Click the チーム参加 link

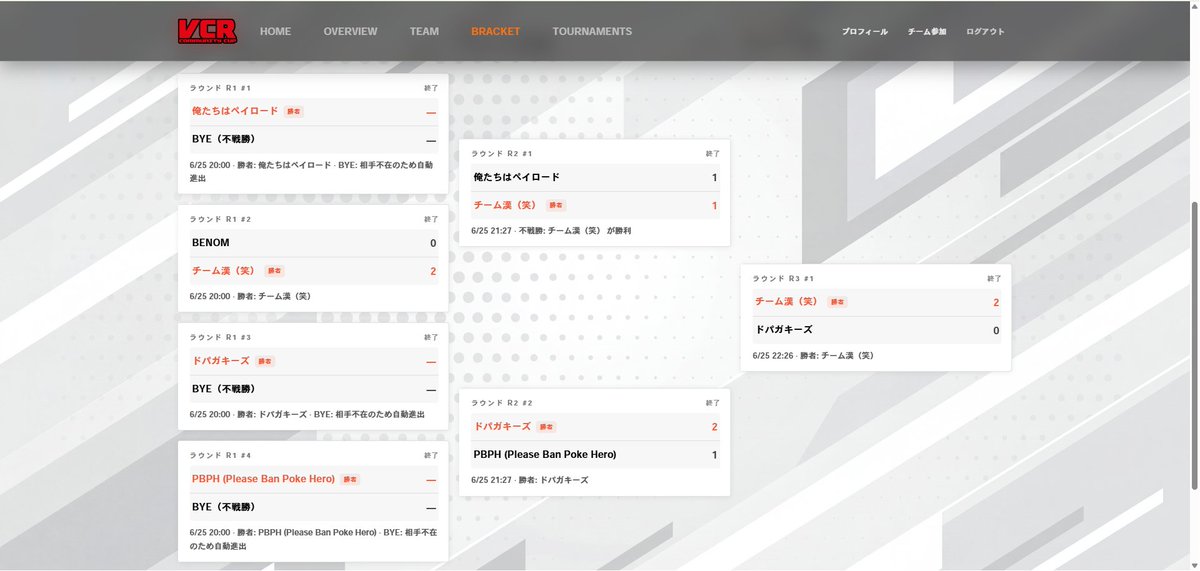pos(926,32)
